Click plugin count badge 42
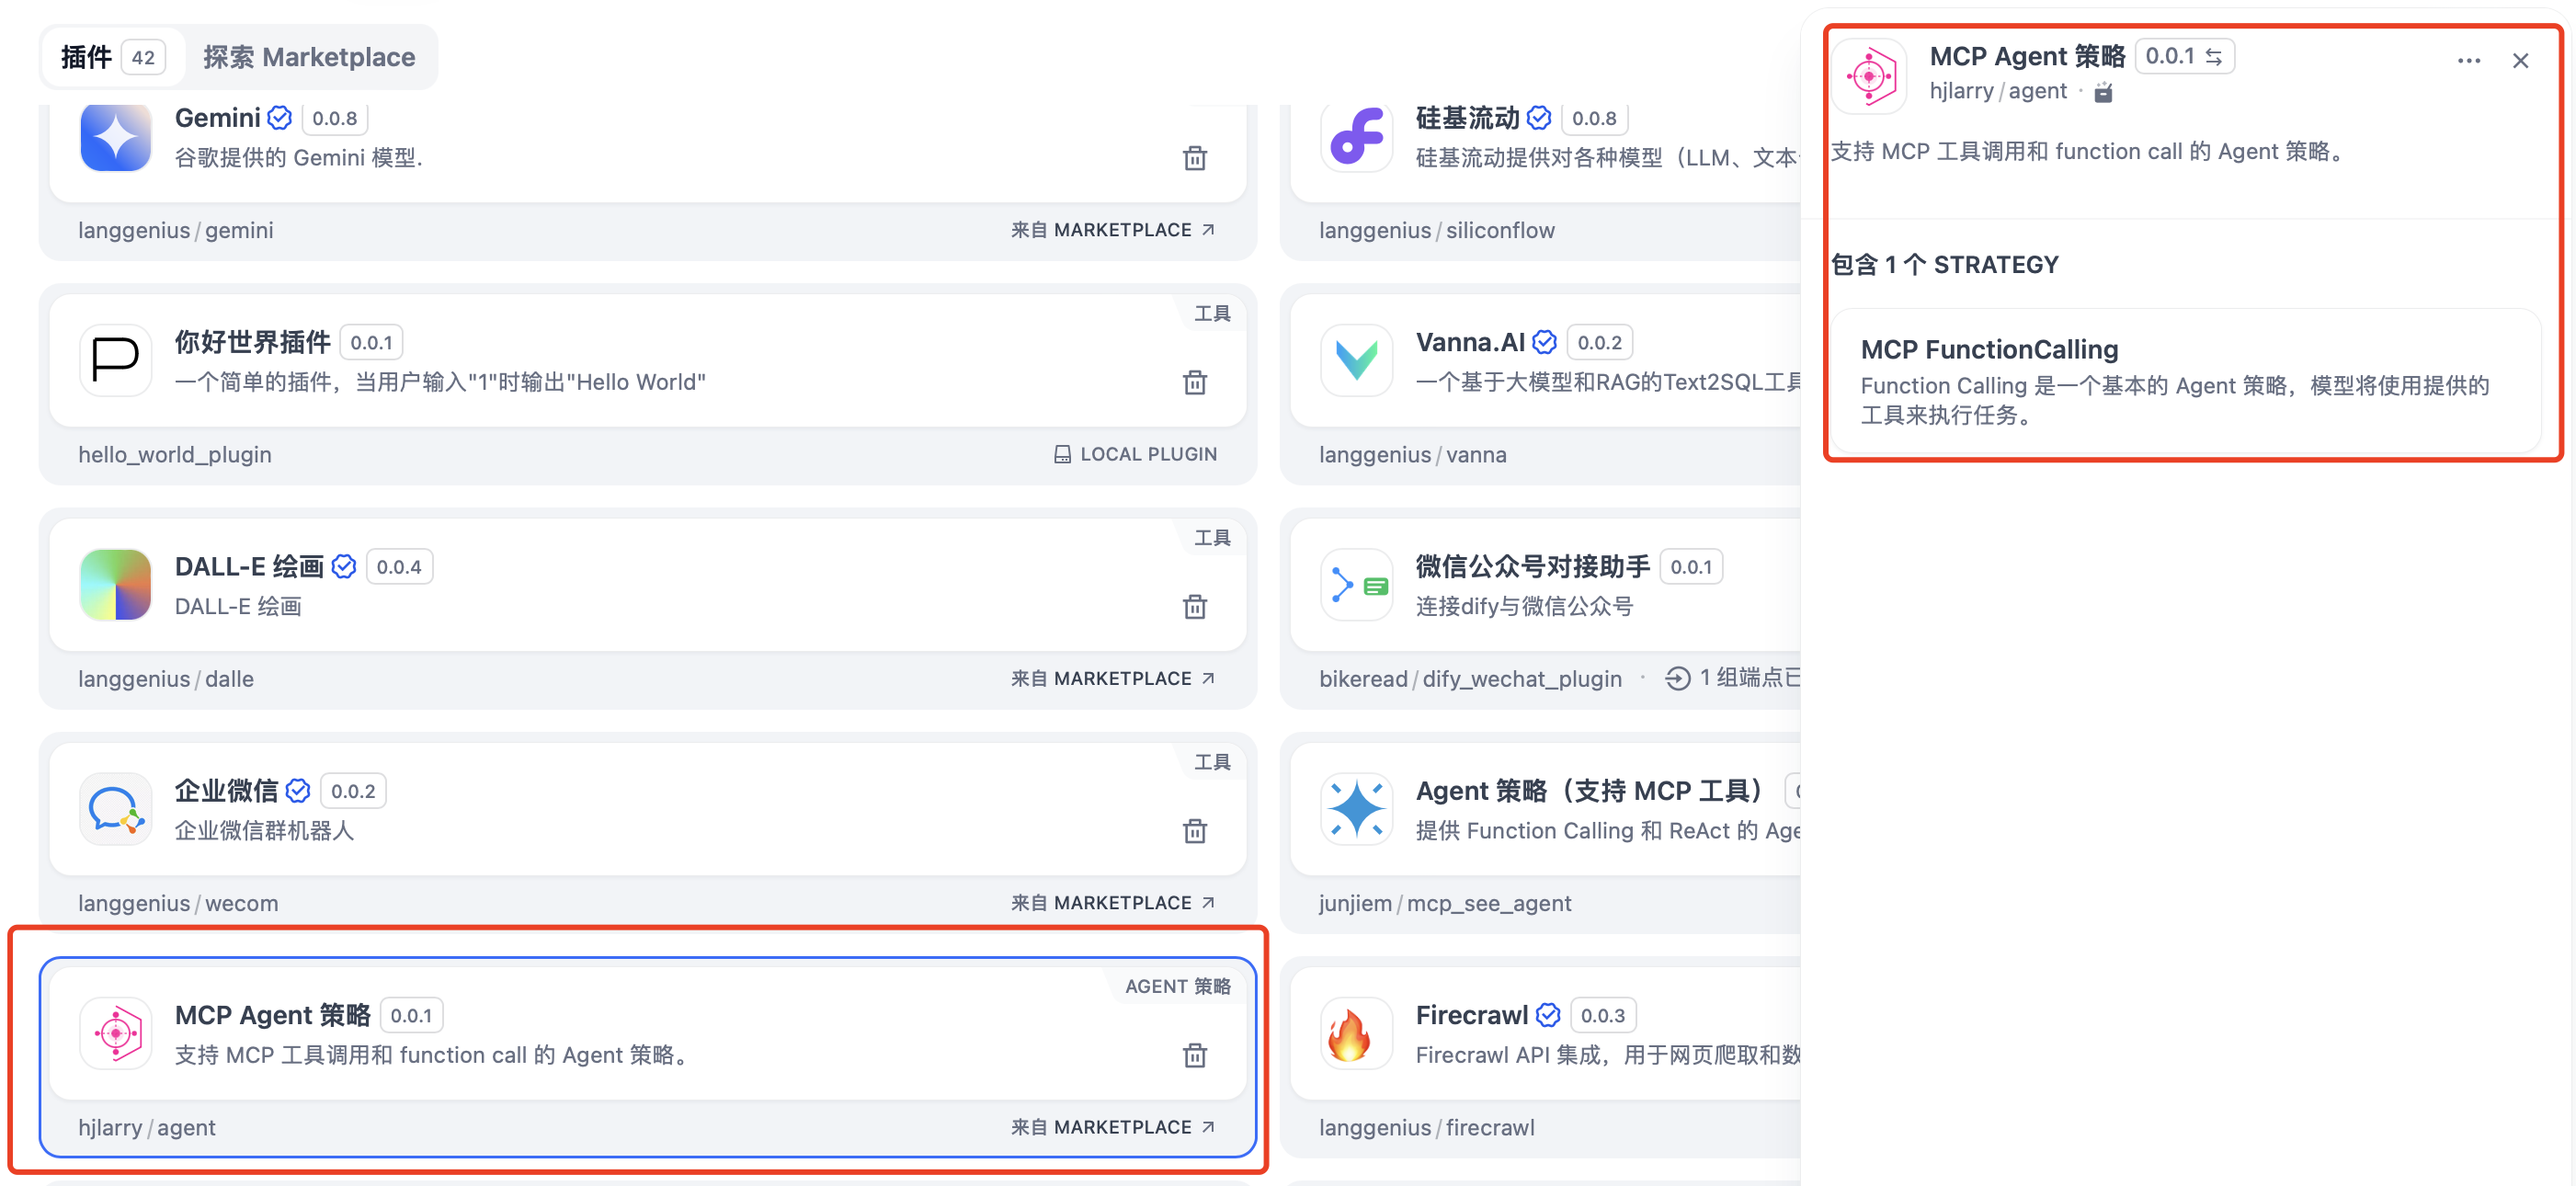The height and width of the screenshot is (1186, 2576). tap(143, 57)
